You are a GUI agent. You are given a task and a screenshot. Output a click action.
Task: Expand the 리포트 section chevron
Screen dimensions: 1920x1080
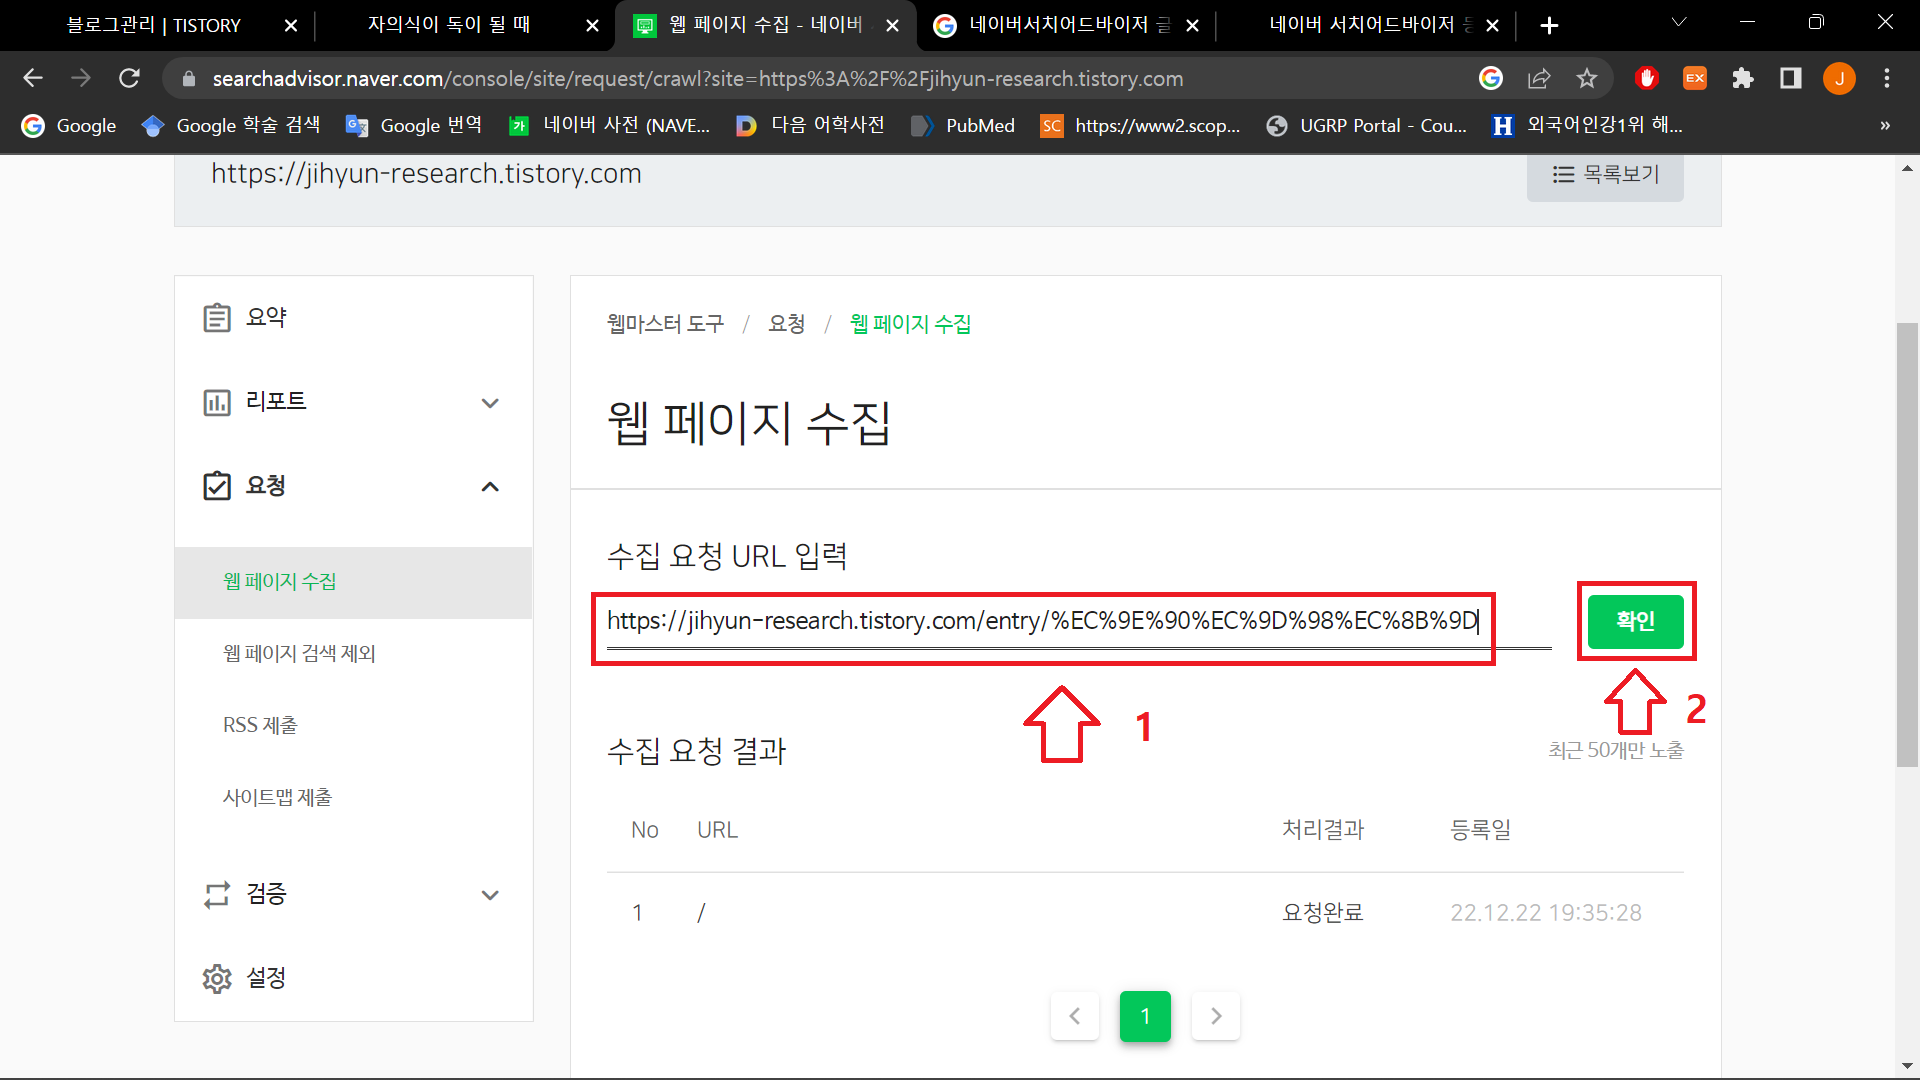click(x=490, y=403)
